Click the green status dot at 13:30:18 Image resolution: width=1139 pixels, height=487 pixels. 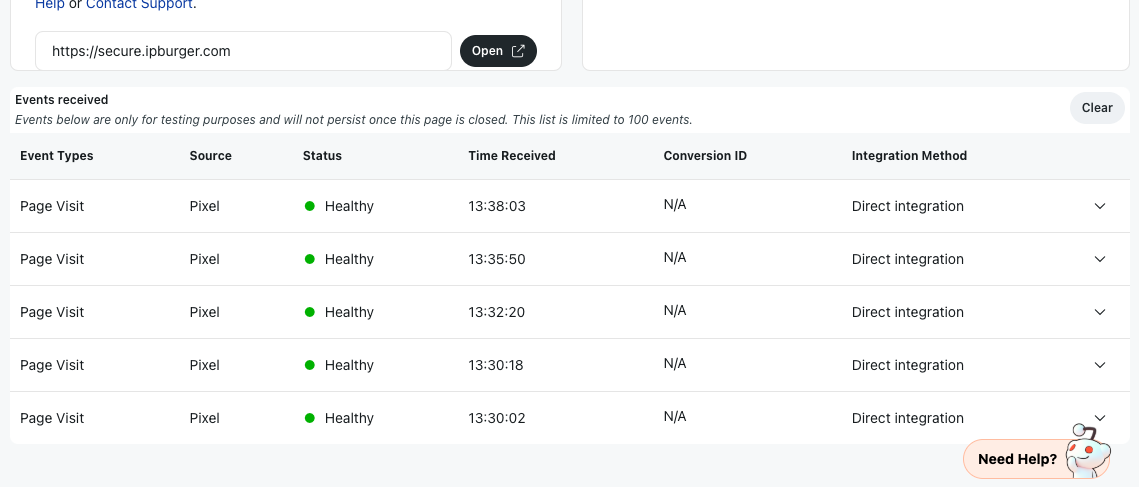coord(309,366)
